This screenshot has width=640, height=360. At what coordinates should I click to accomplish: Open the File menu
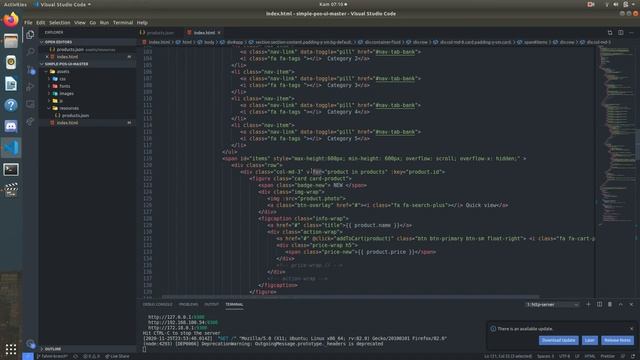[x=28, y=22]
